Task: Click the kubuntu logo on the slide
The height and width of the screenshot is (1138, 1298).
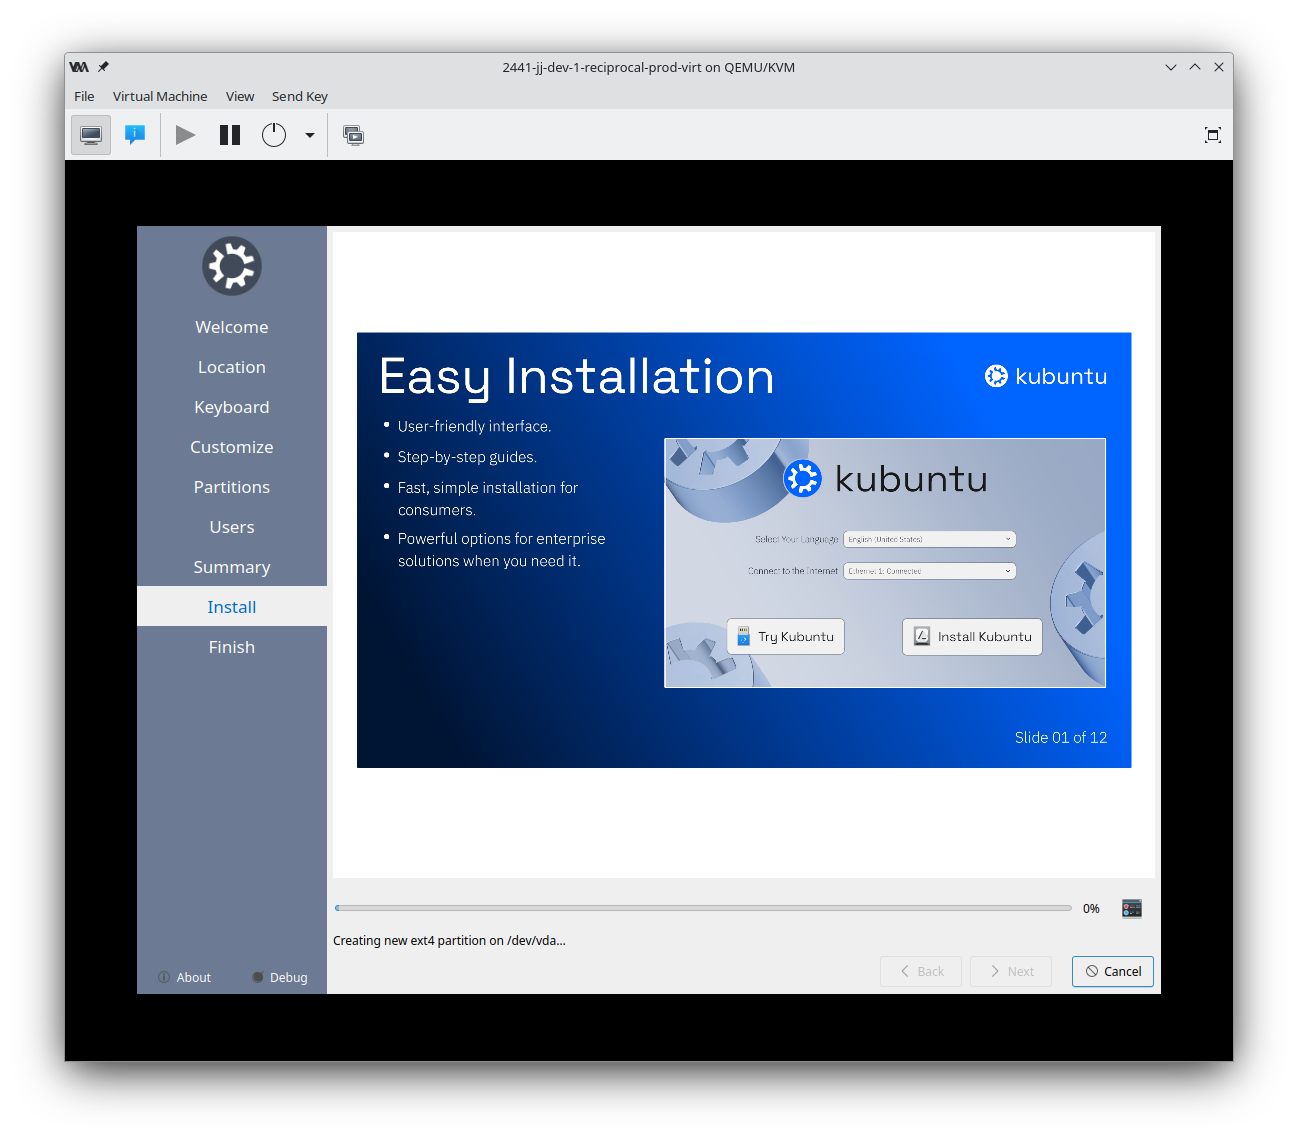Action: click(x=1046, y=376)
